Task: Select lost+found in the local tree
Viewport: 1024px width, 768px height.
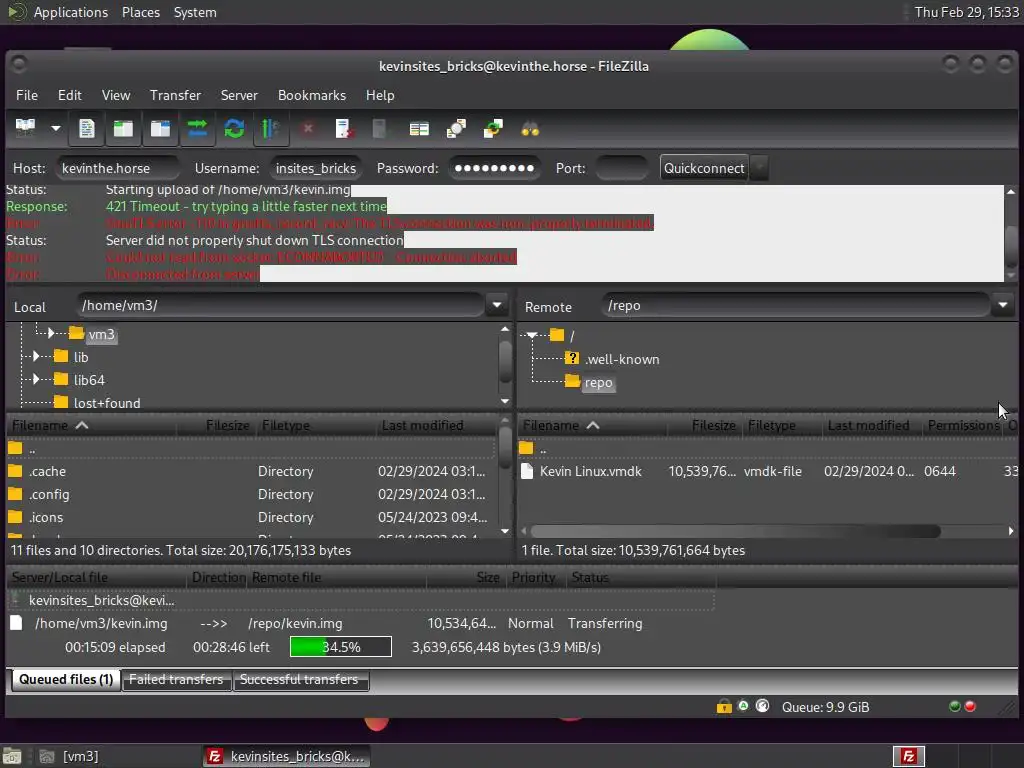Action: click(106, 403)
